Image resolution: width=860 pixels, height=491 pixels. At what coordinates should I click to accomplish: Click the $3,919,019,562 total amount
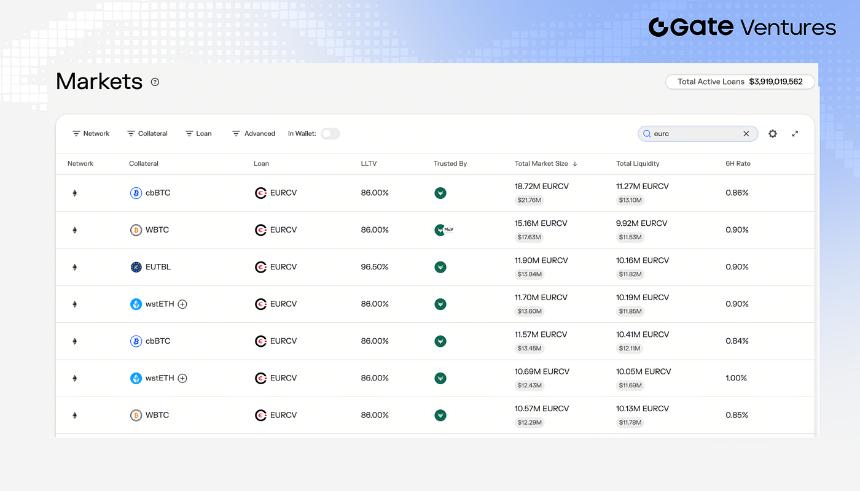pos(776,82)
